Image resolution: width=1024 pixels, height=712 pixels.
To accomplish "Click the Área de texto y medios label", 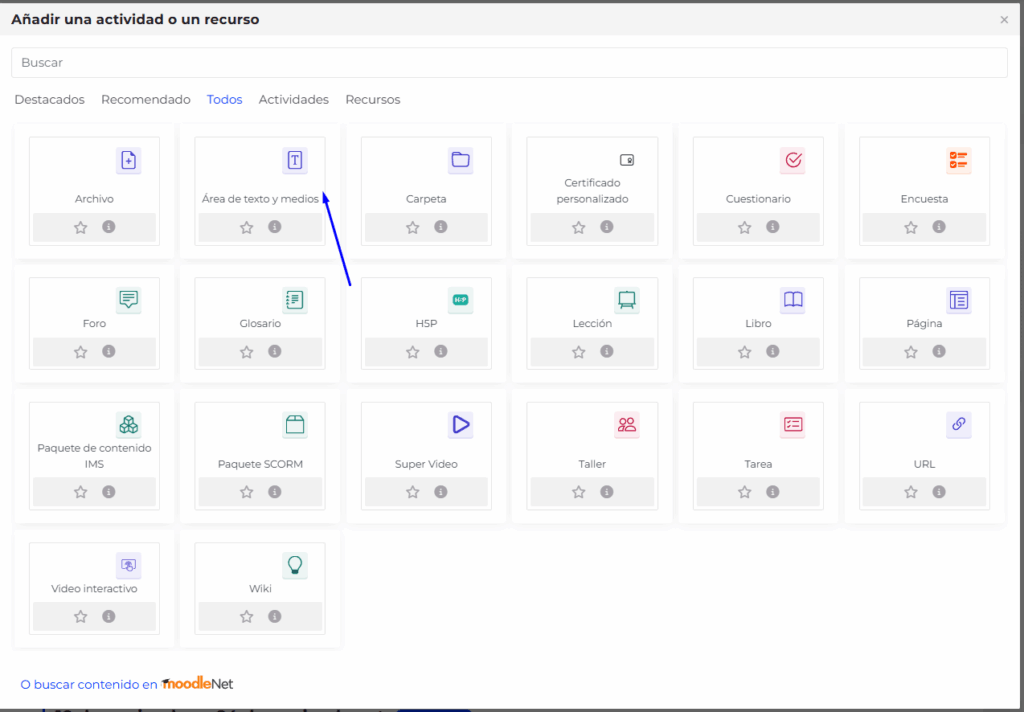I will 259,199.
